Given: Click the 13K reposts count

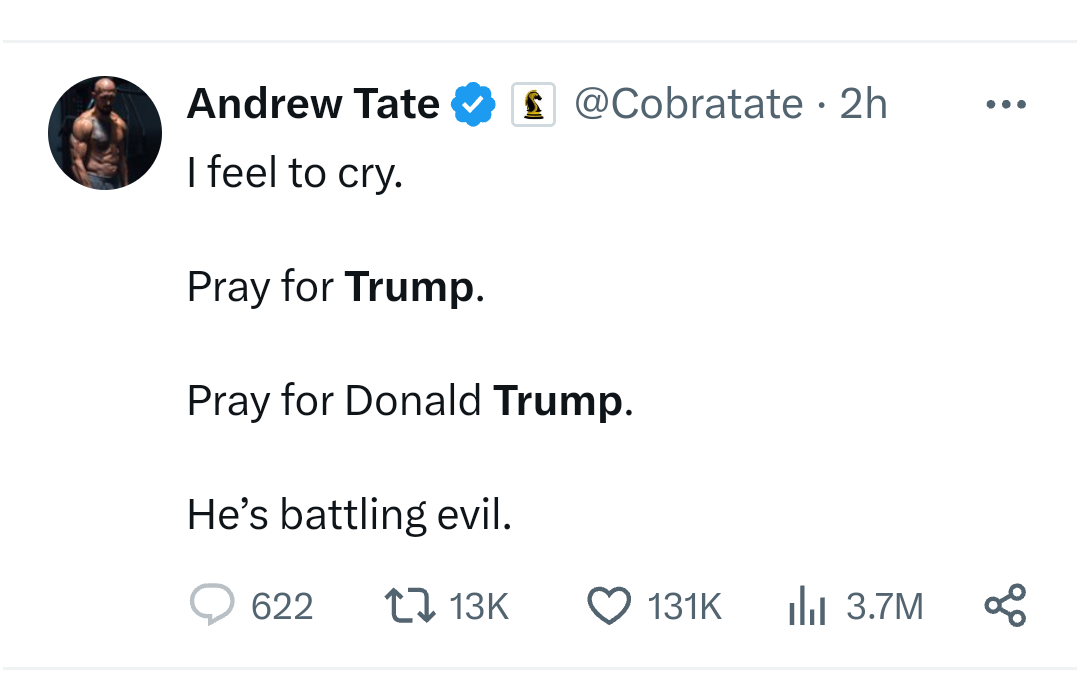Looking at the screenshot, I should point(480,606).
